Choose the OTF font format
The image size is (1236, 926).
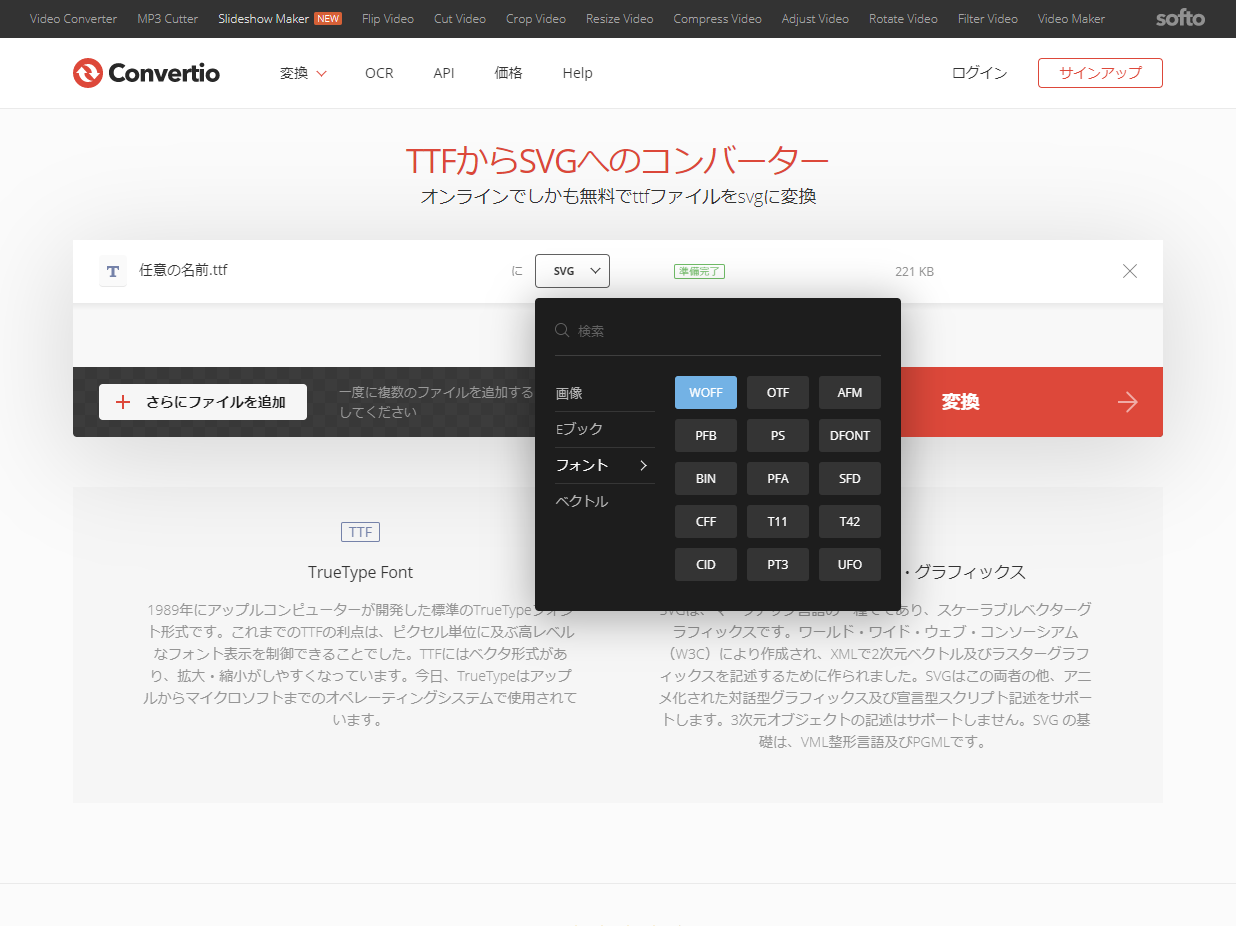(778, 393)
